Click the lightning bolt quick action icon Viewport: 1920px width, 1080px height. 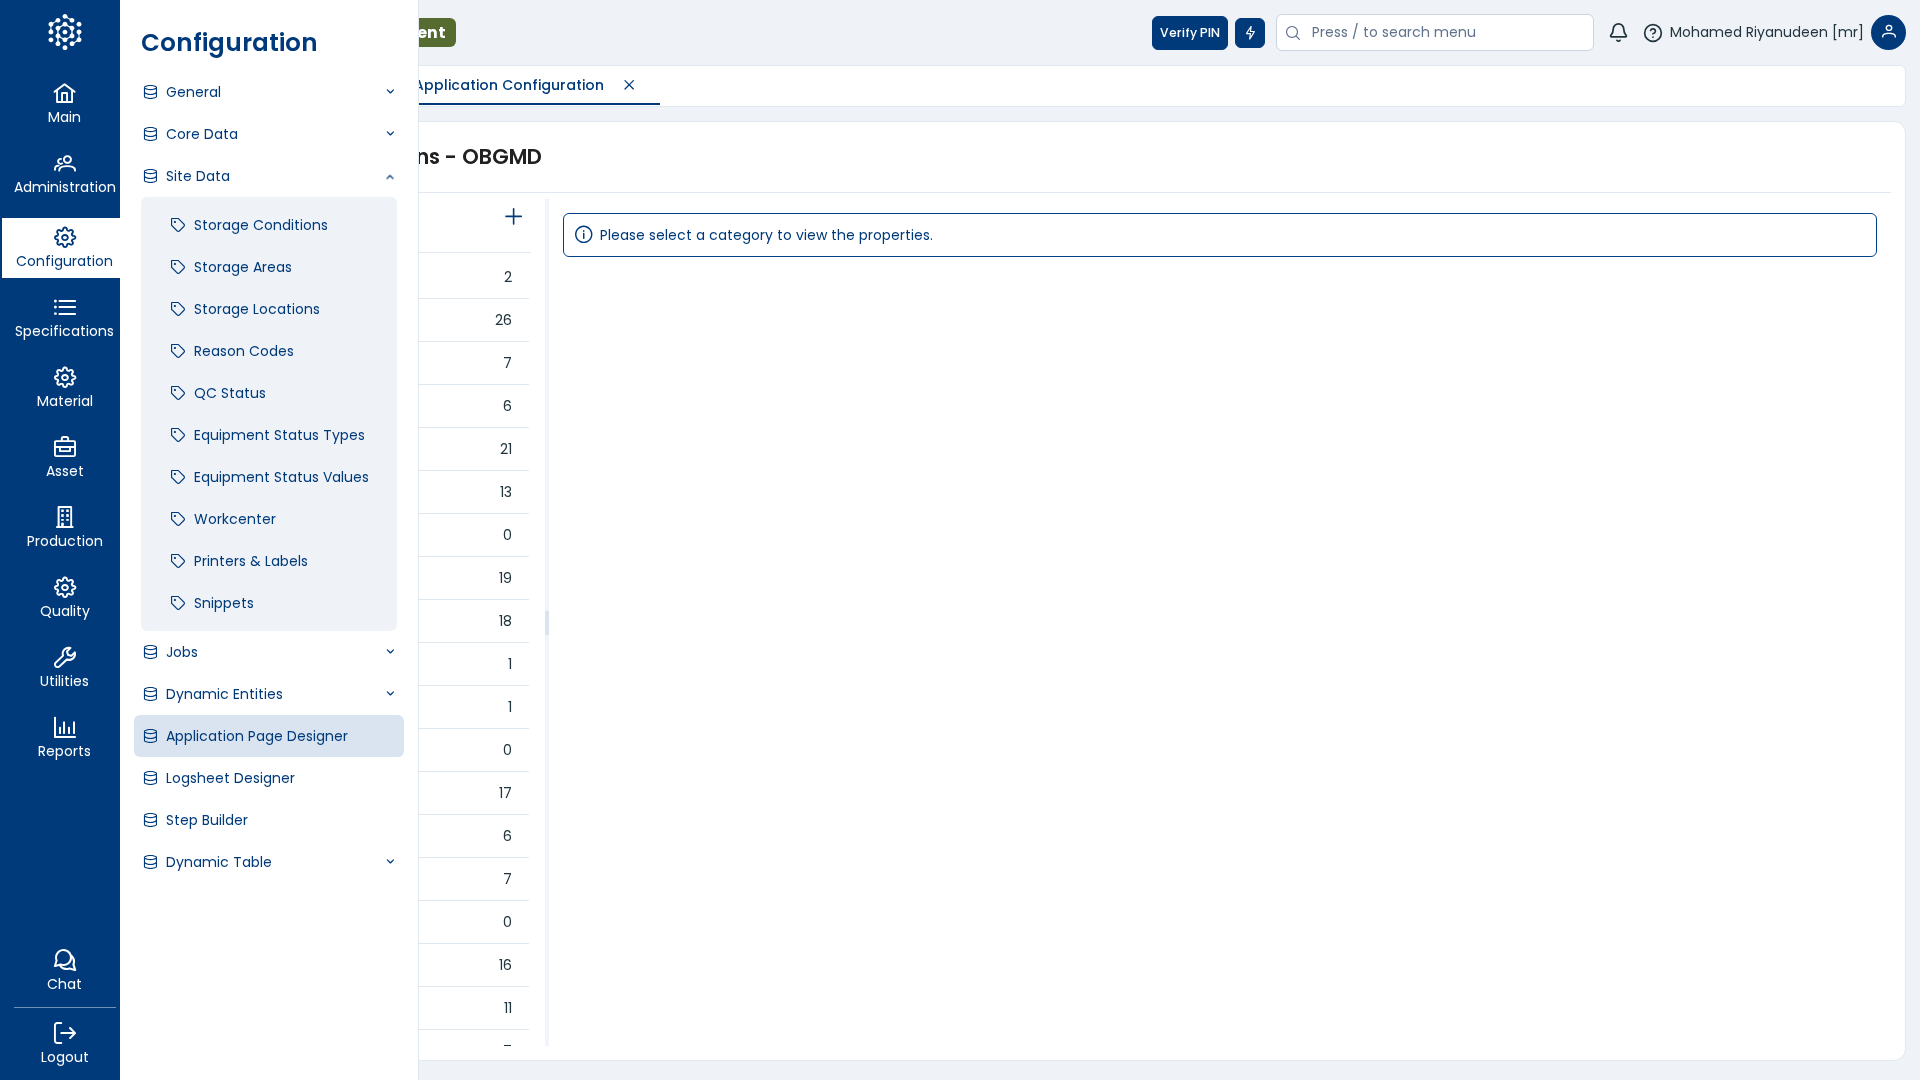1250,33
